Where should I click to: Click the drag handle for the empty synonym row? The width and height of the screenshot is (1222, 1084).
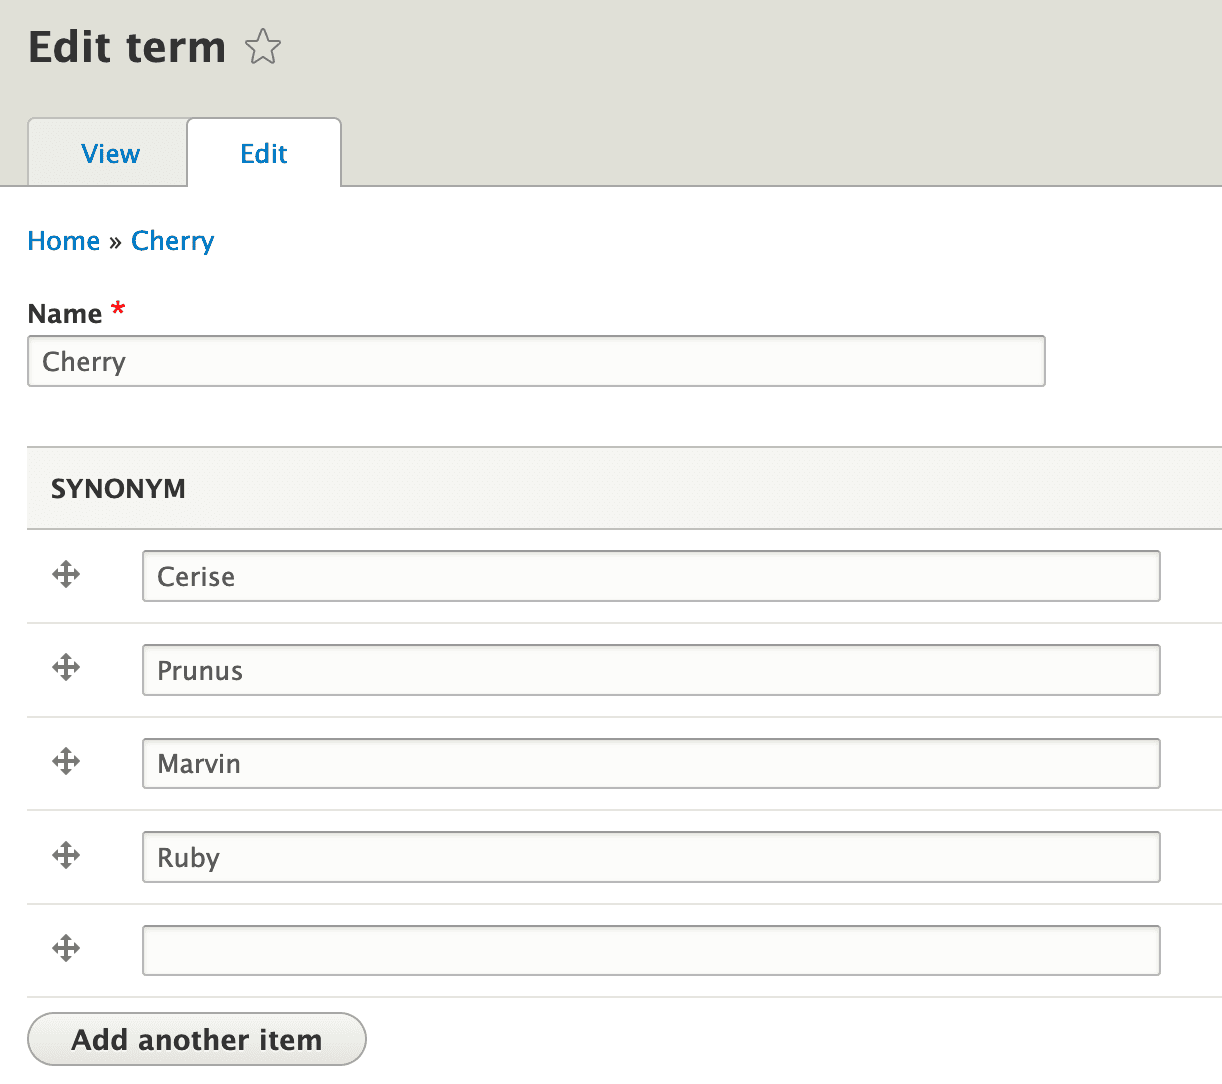[66, 948]
